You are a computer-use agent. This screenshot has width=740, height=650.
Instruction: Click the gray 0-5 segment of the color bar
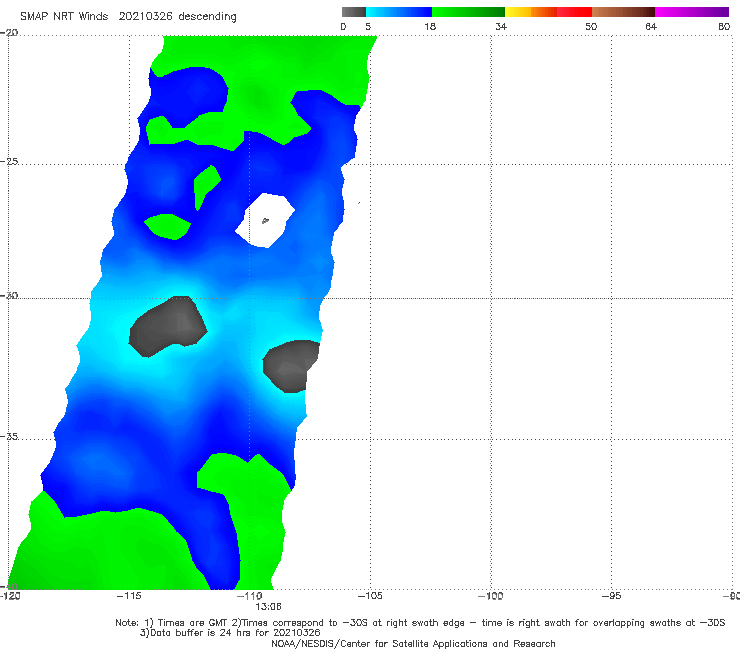[353, 12]
